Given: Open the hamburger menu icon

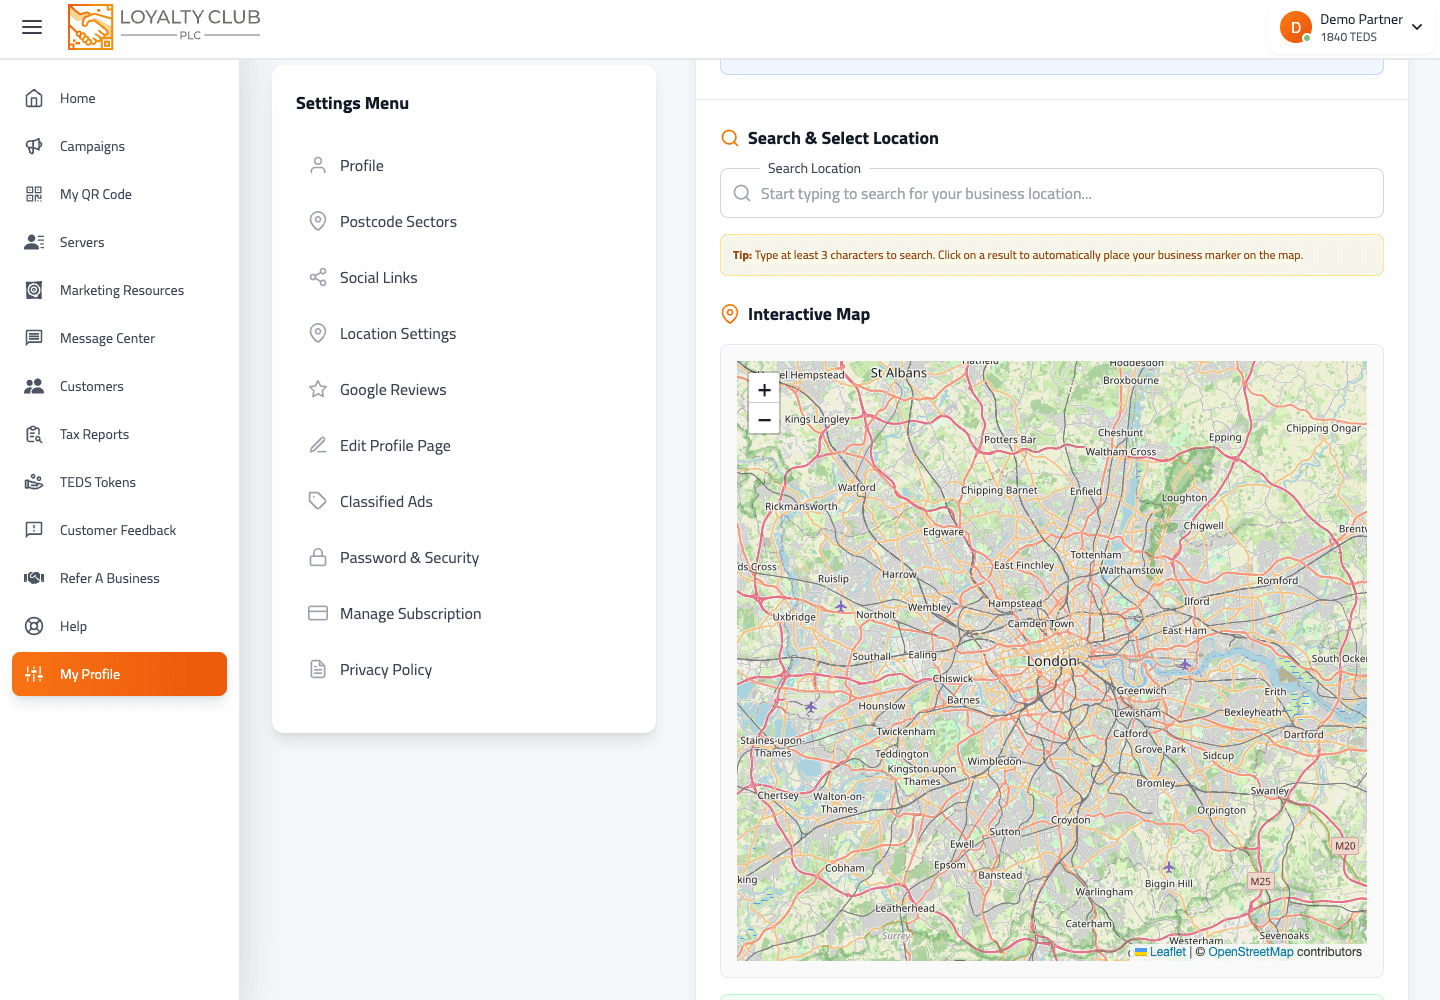Looking at the screenshot, I should [x=32, y=27].
